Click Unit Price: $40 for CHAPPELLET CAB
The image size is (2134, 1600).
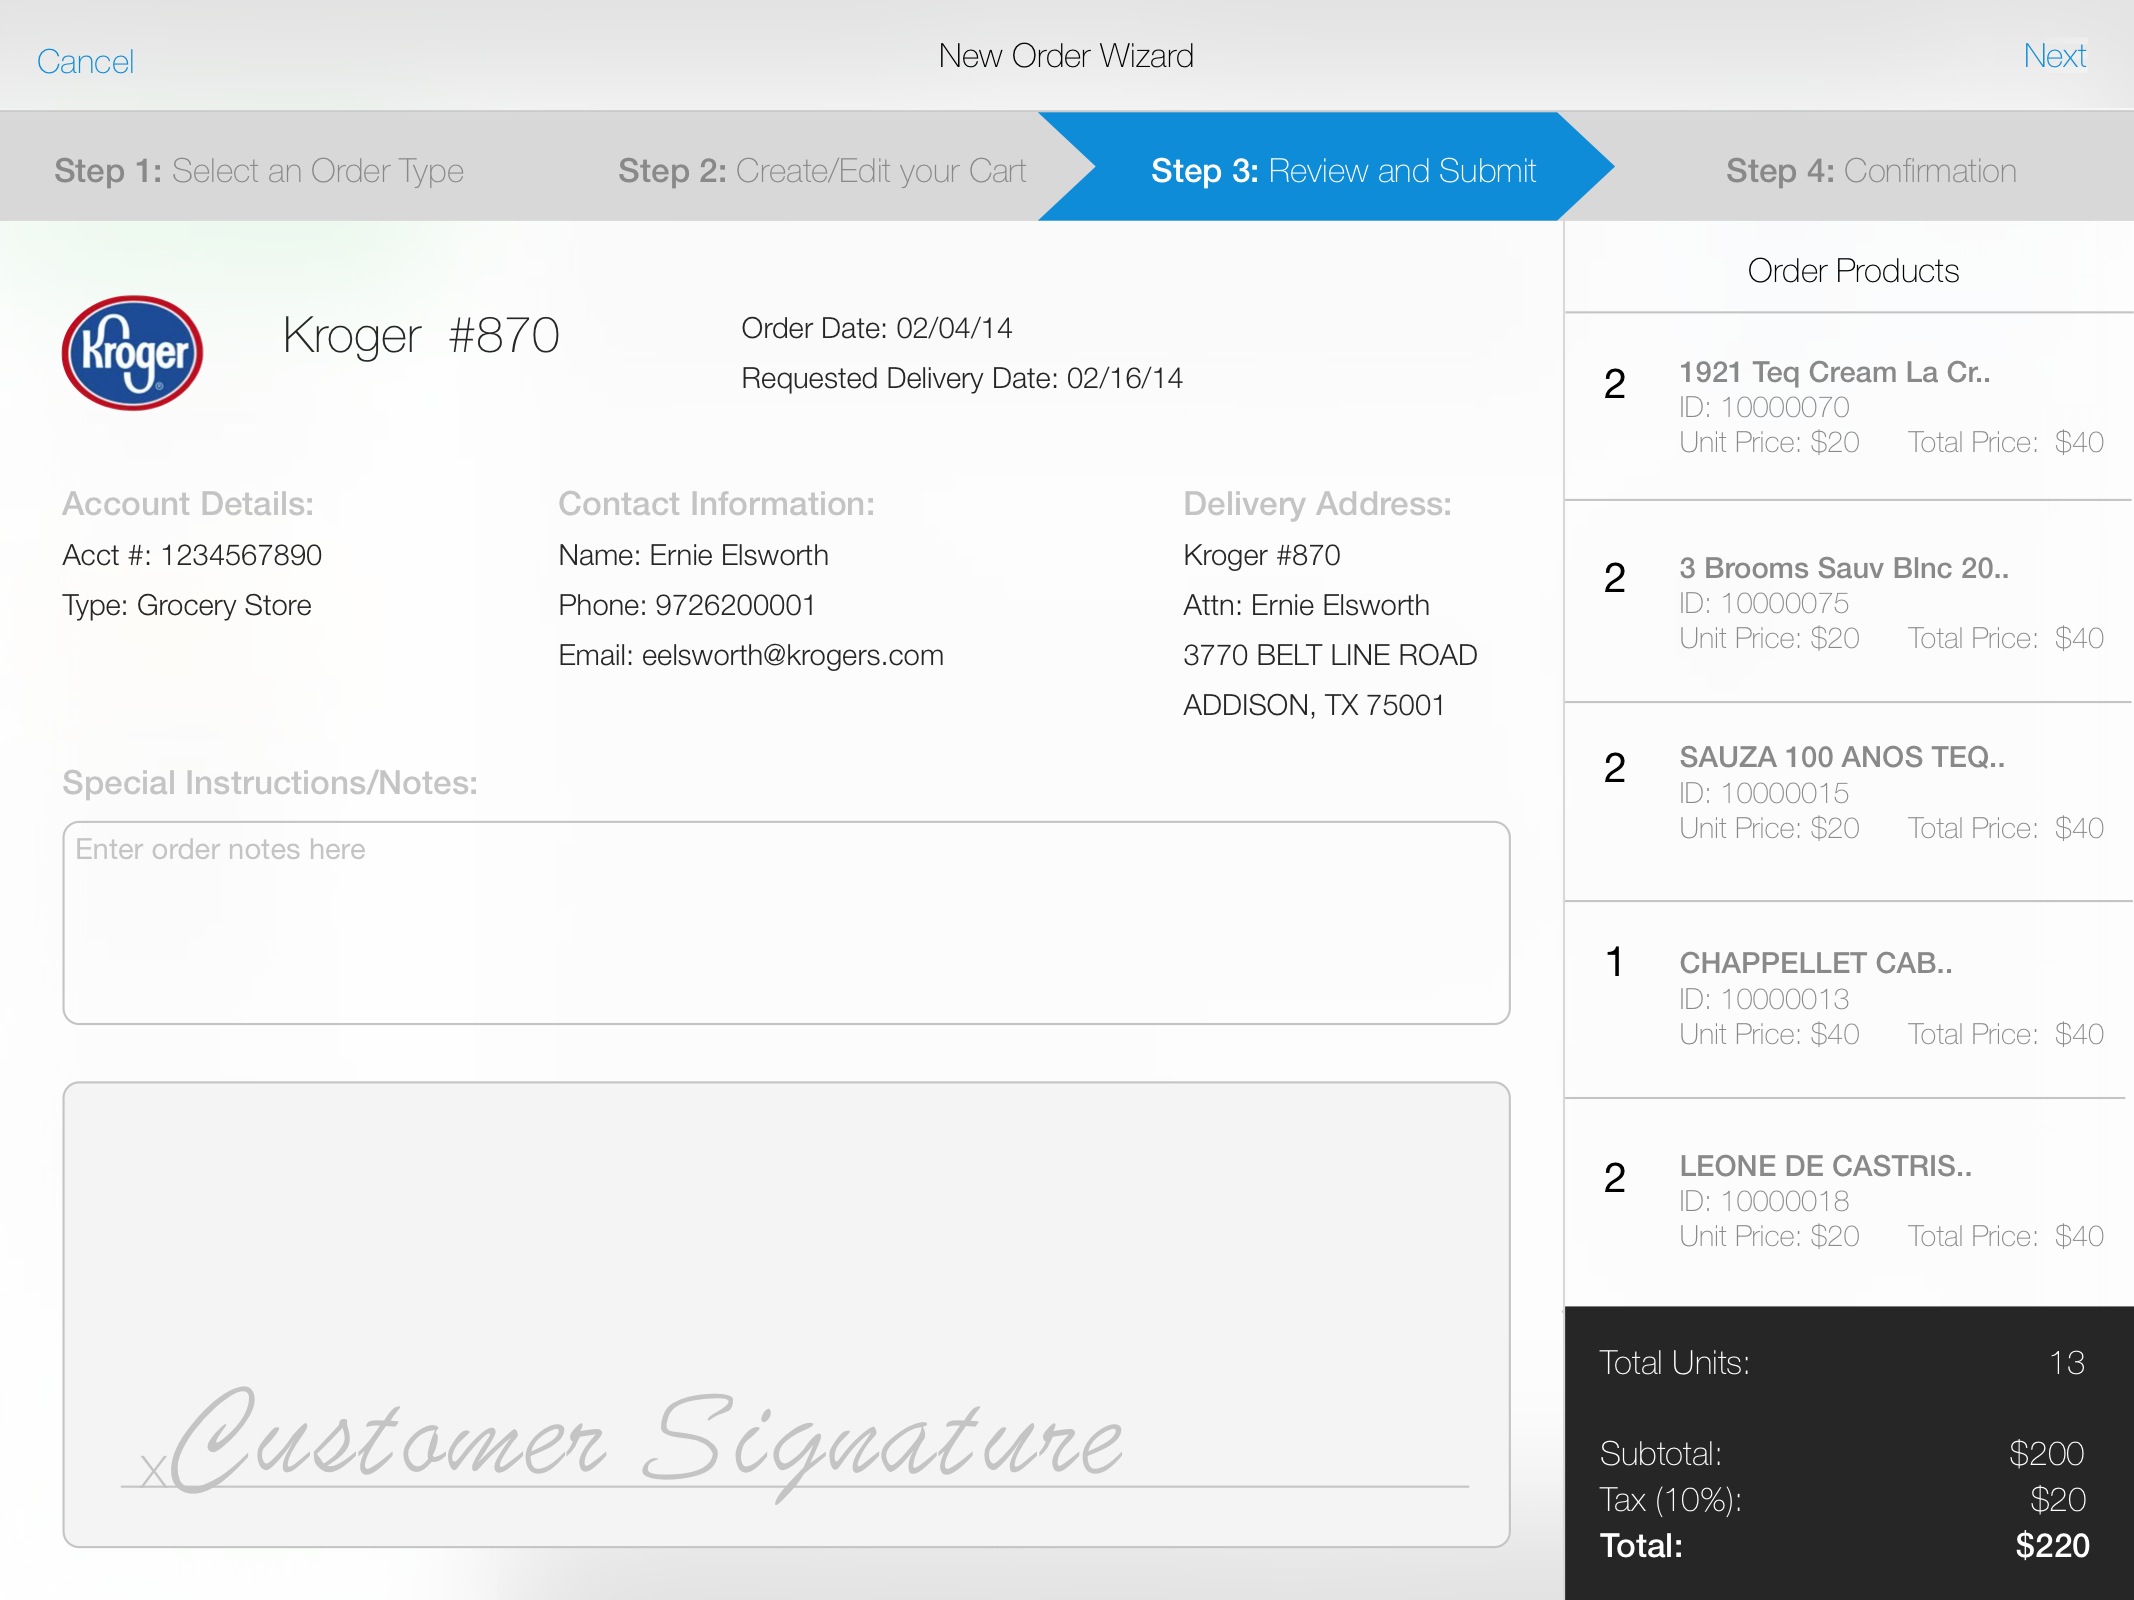1769,1034
